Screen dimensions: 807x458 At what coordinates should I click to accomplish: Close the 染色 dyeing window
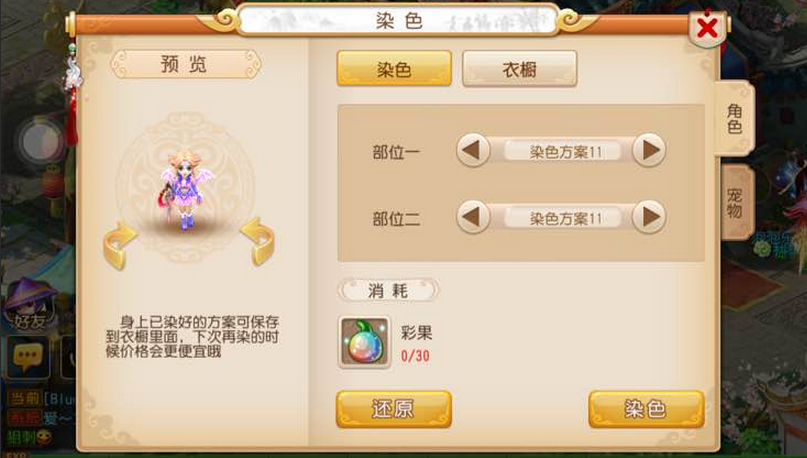coord(708,28)
